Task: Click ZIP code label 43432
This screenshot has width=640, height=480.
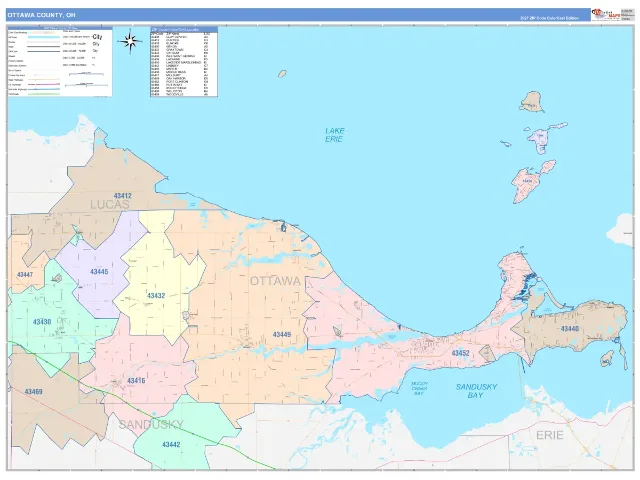Action: 156,296
